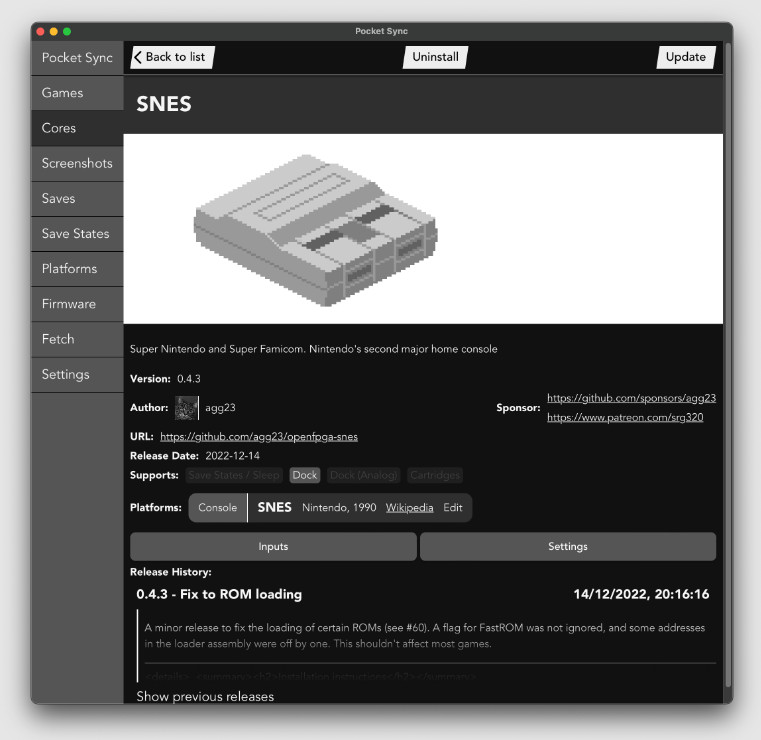
Task: Click the 14/12/2022, 20:16:16 release timestamp
Action: coord(641,594)
